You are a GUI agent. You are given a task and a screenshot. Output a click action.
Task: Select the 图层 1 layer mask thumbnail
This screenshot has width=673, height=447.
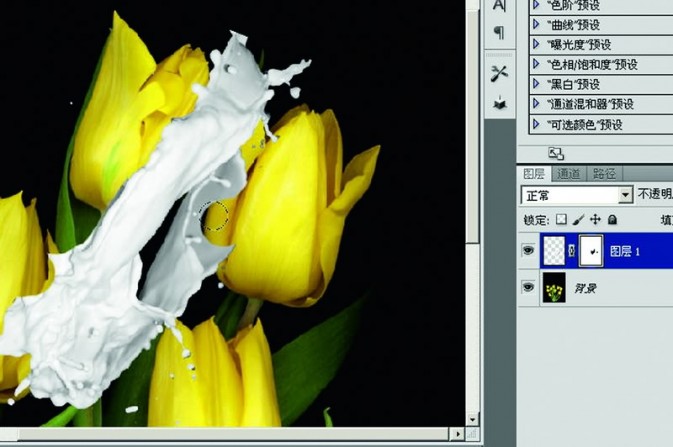click(x=591, y=250)
